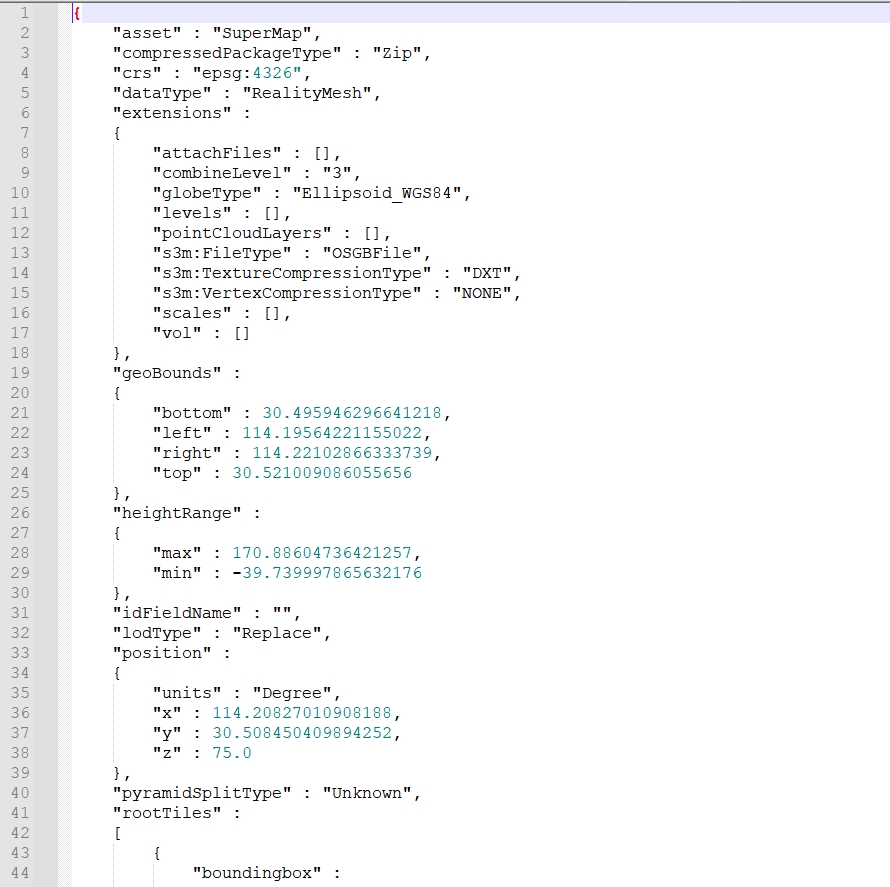
Task: Select the value 114.19564221155022
Action: point(332,432)
